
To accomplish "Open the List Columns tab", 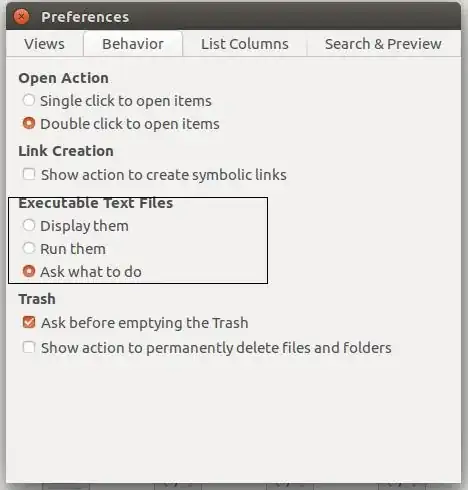I will pyautogui.click(x=245, y=44).
